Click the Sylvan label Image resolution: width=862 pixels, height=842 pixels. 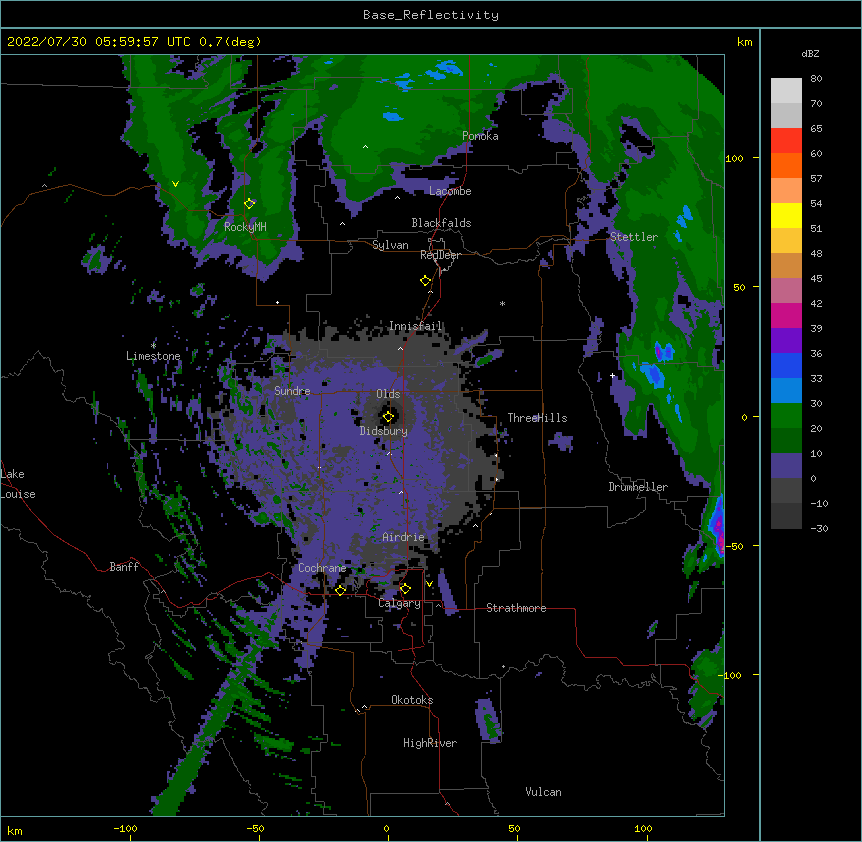(x=390, y=245)
